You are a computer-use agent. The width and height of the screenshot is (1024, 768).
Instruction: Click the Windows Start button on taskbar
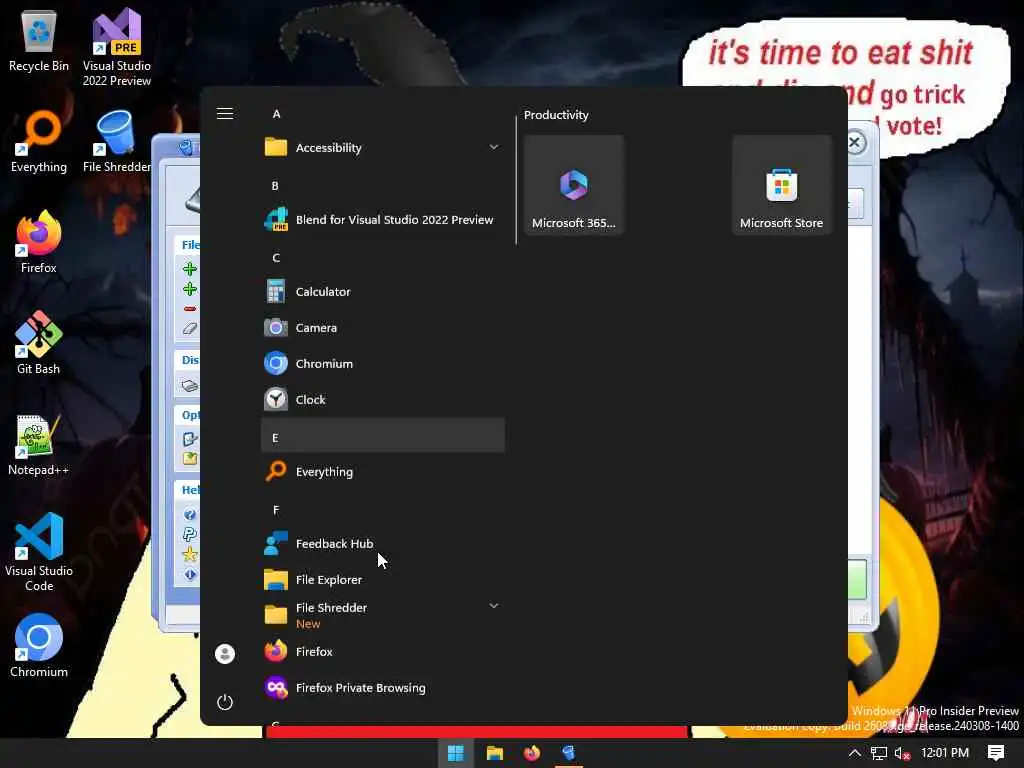click(455, 753)
